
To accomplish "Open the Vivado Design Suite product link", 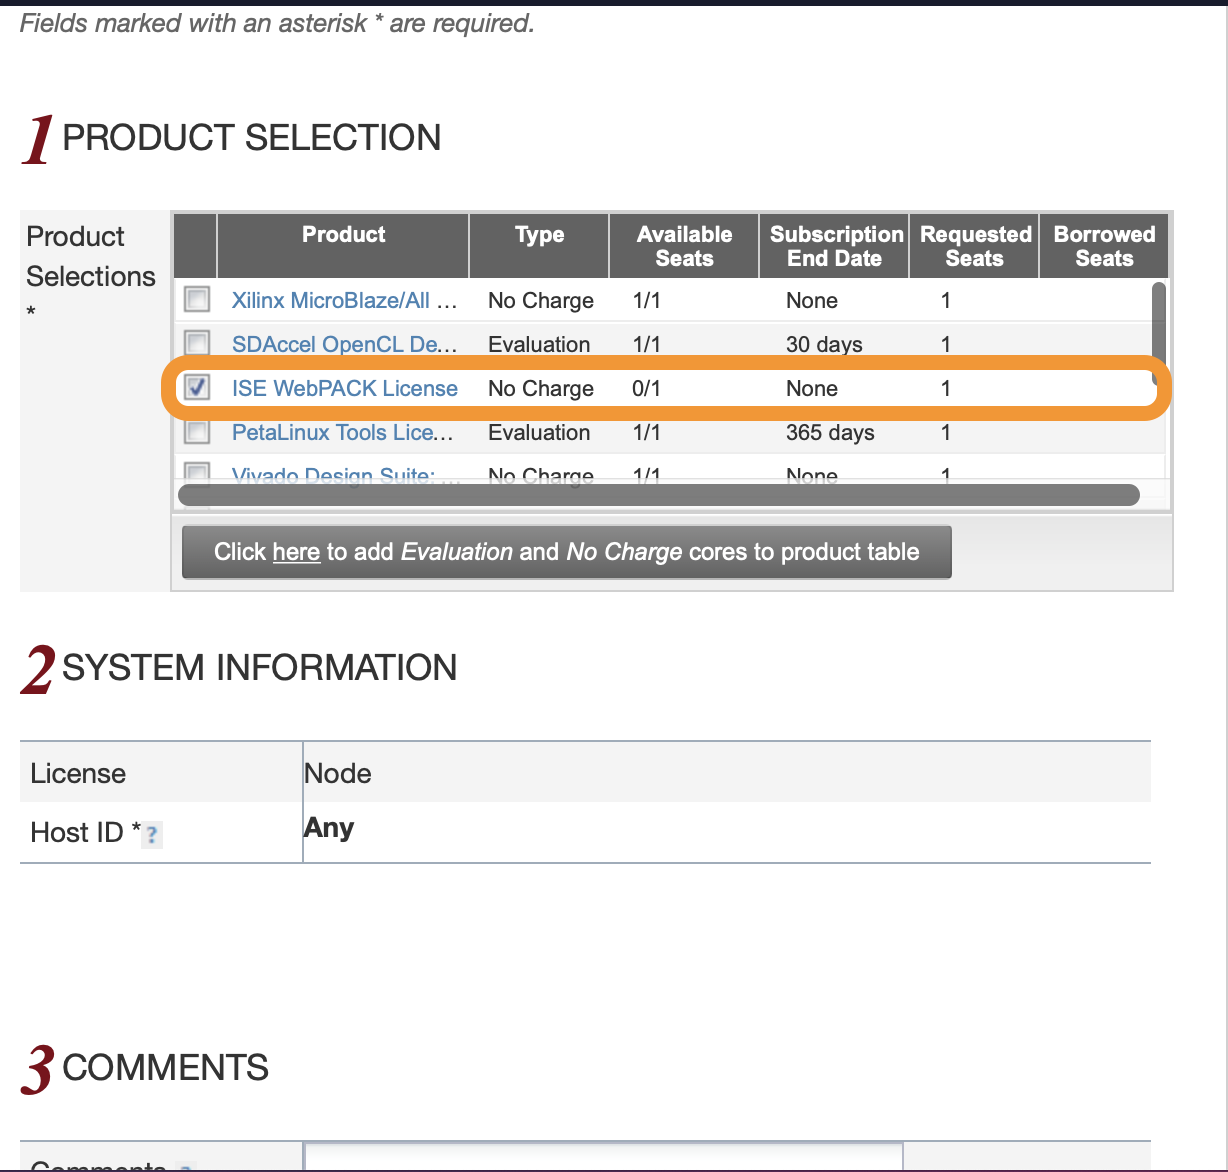I will pos(346,476).
